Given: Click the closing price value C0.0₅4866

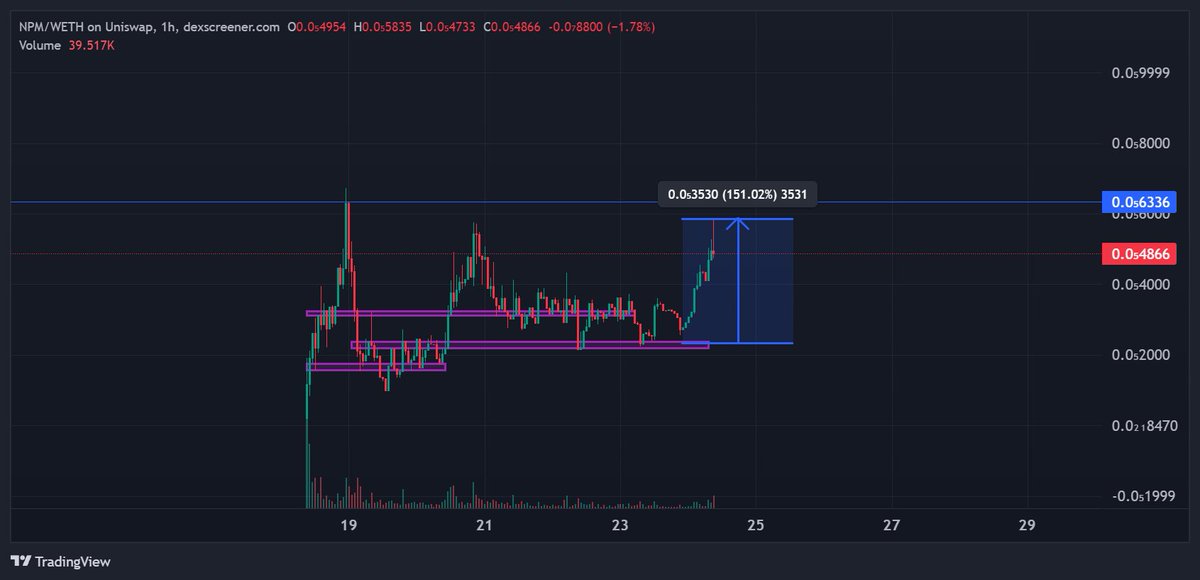Looking at the screenshot, I should tap(514, 27).
